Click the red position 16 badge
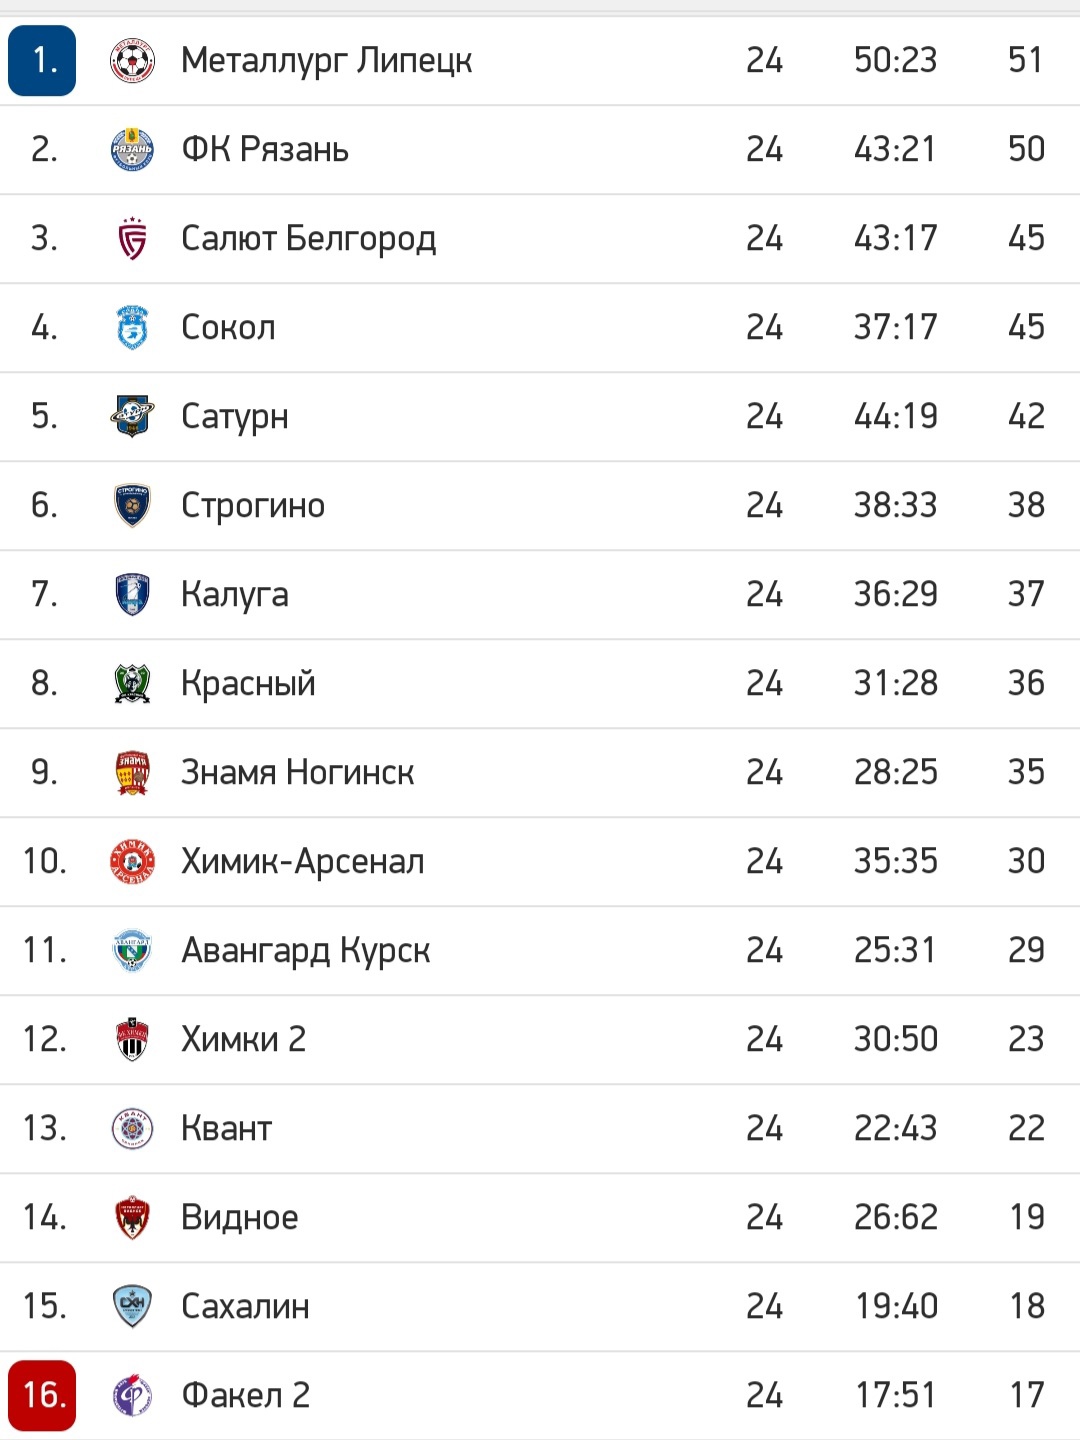 [42, 1396]
